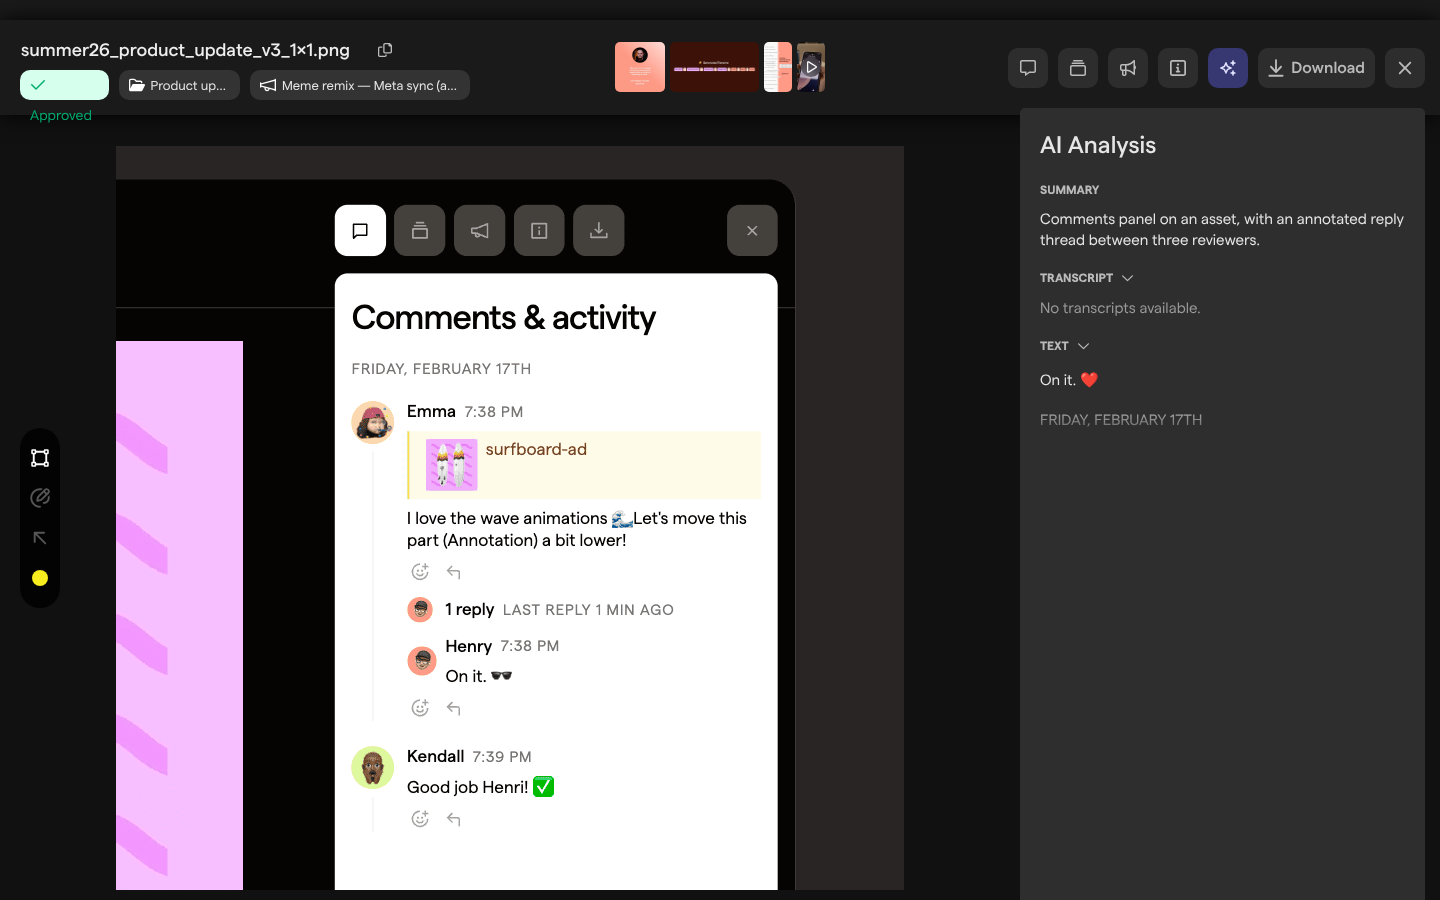1440x900 pixels.
Task: Copy the file name summer26_product_update_v3_1×1.png
Action: pos(385,50)
